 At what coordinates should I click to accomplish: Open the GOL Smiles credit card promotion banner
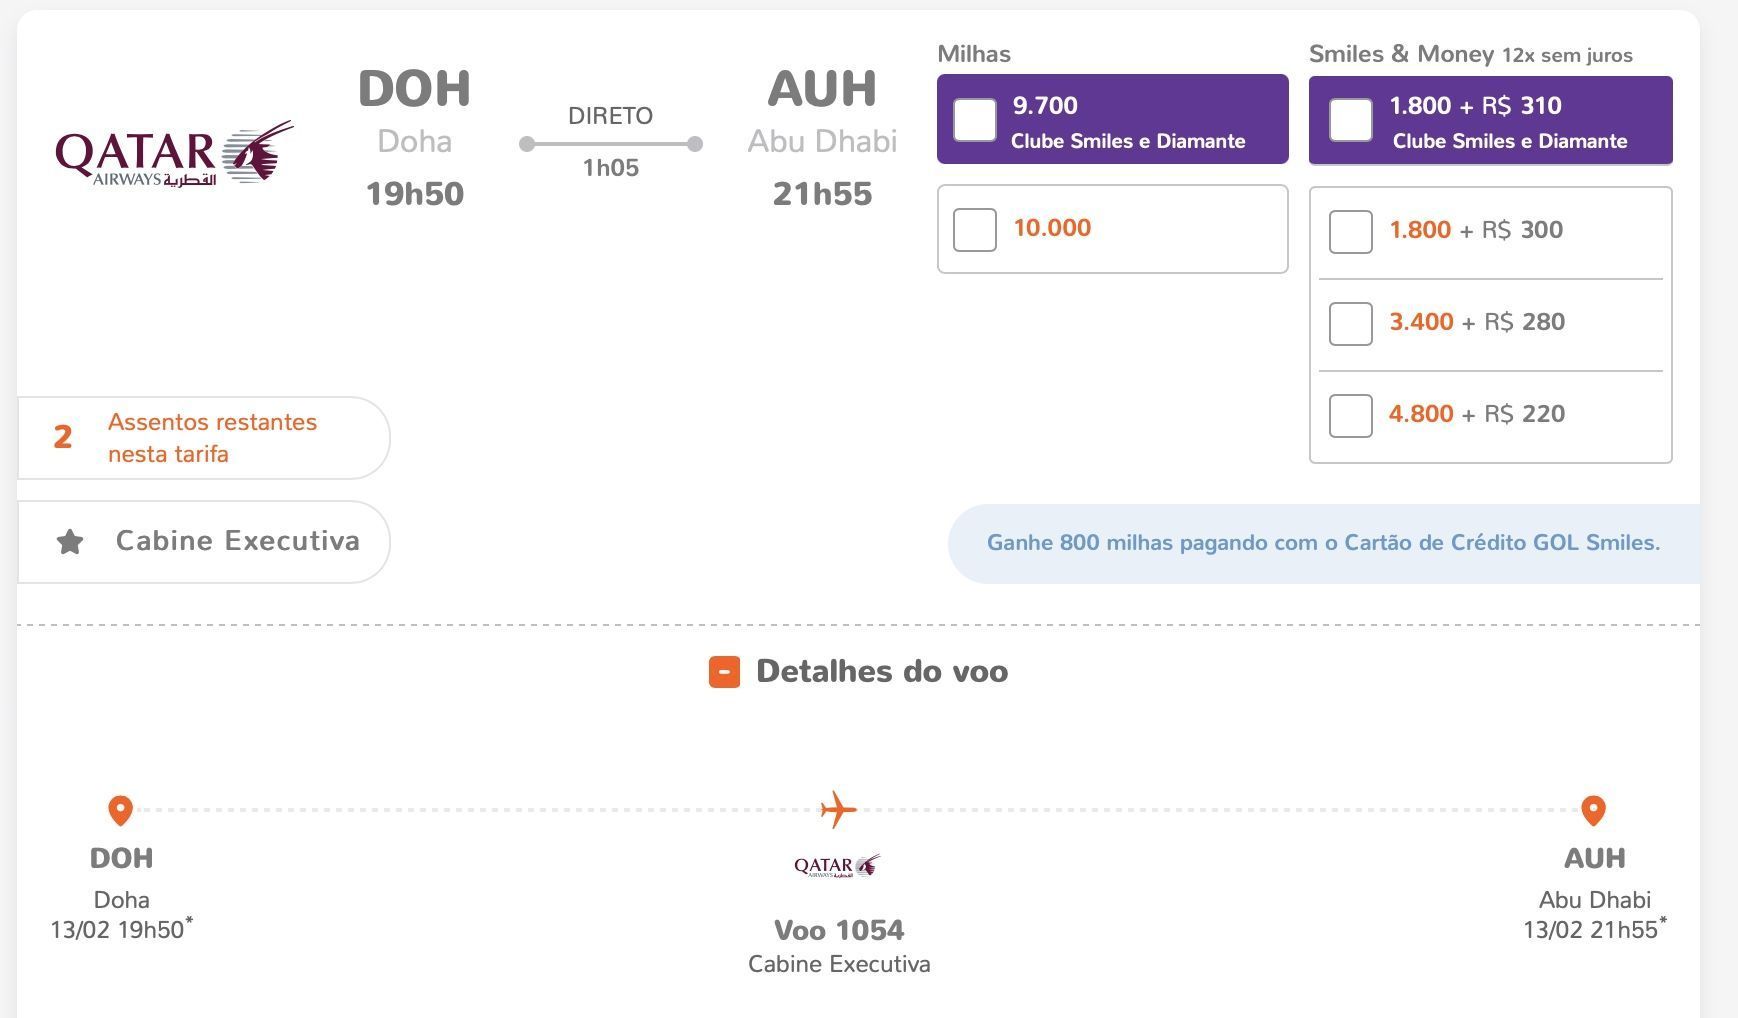[x=1323, y=543]
